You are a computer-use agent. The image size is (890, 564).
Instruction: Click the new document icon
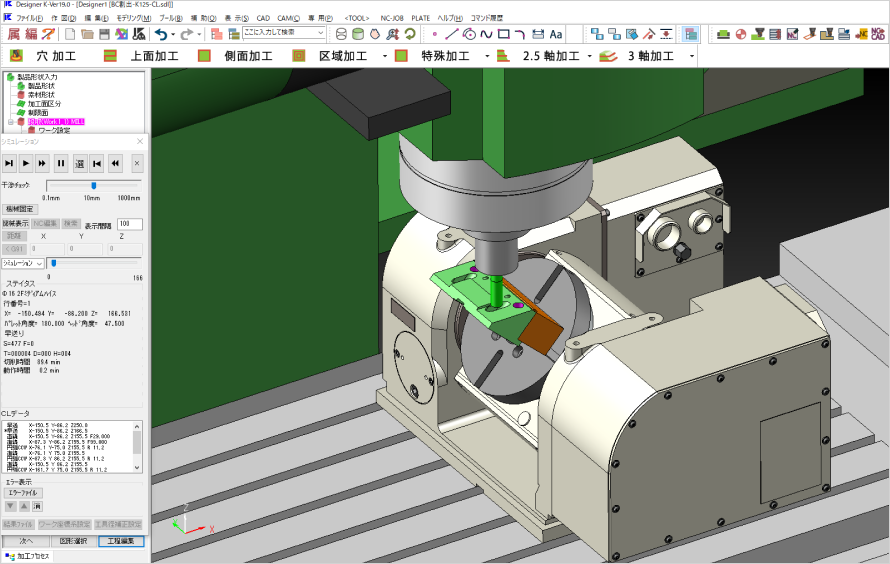click(x=71, y=33)
